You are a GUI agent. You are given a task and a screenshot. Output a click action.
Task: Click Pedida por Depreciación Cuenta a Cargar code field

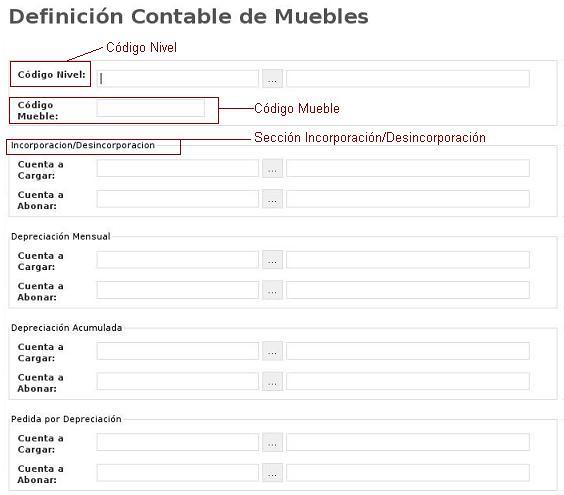click(177, 442)
